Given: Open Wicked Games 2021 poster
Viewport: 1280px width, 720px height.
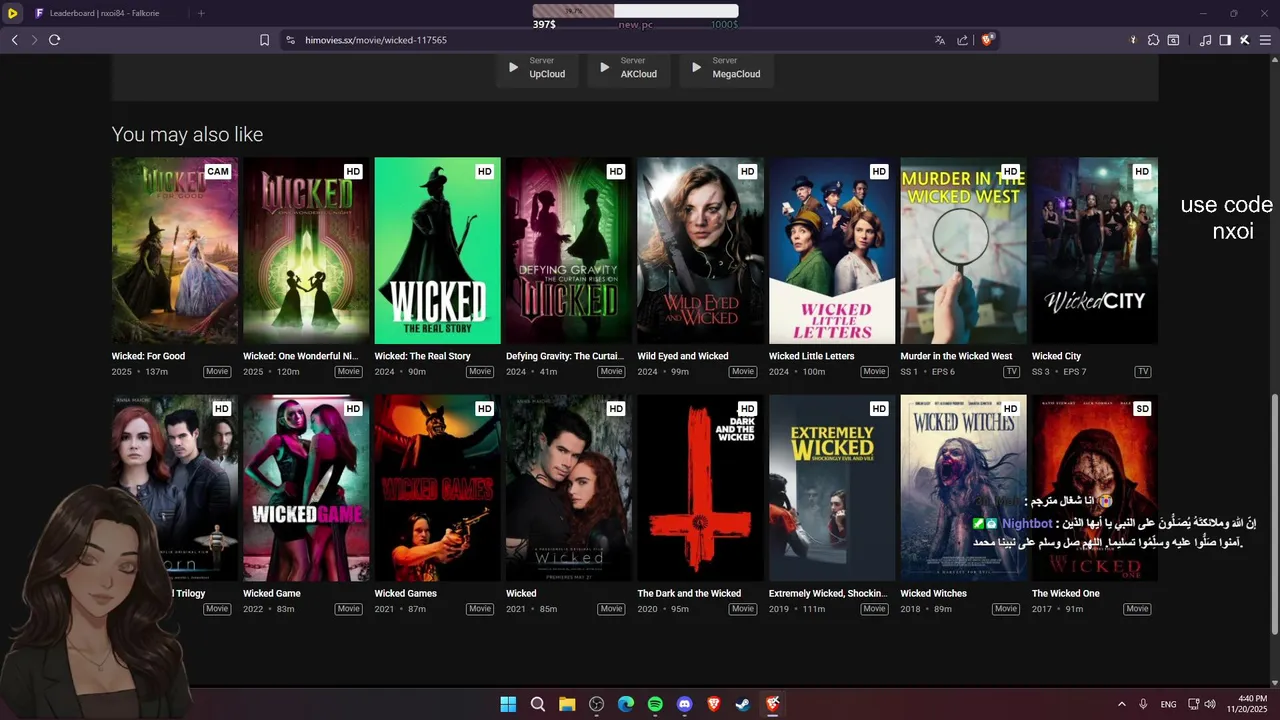Looking at the screenshot, I should pyautogui.click(x=438, y=488).
